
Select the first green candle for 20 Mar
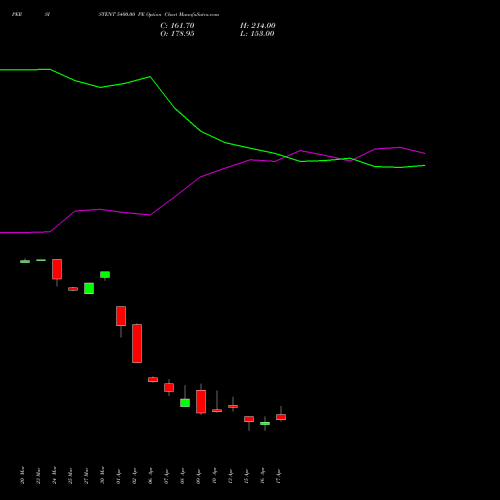tap(25, 261)
